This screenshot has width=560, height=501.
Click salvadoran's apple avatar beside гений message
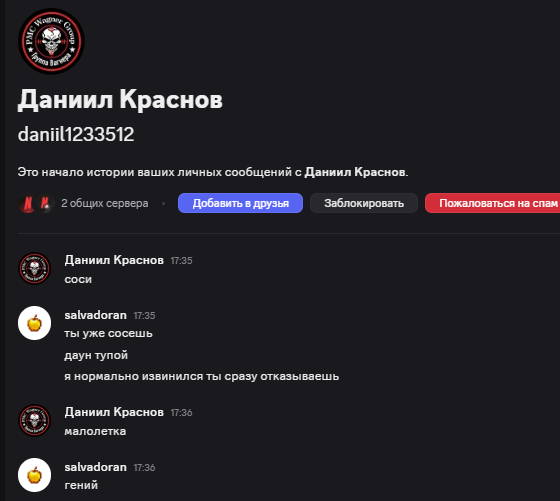pyautogui.click(x=34, y=475)
